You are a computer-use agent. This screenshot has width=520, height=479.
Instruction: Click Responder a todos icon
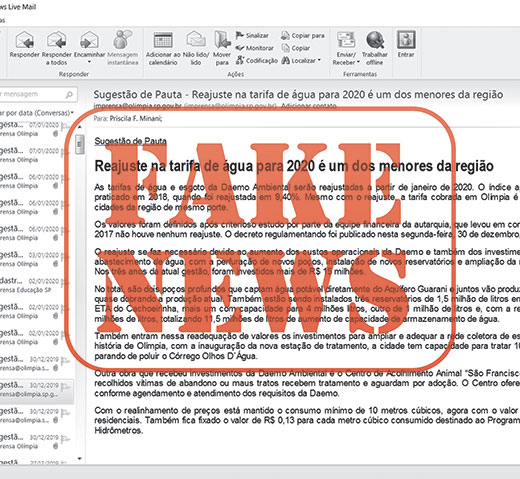tap(56, 40)
